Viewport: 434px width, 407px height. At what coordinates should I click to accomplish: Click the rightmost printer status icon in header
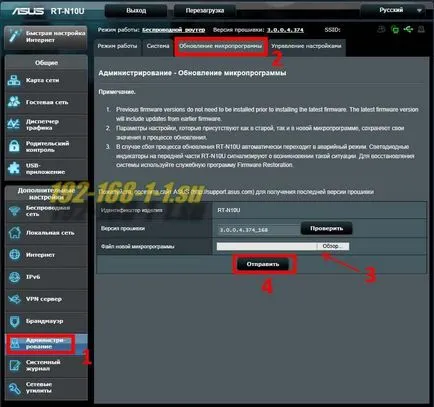(421, 30)
